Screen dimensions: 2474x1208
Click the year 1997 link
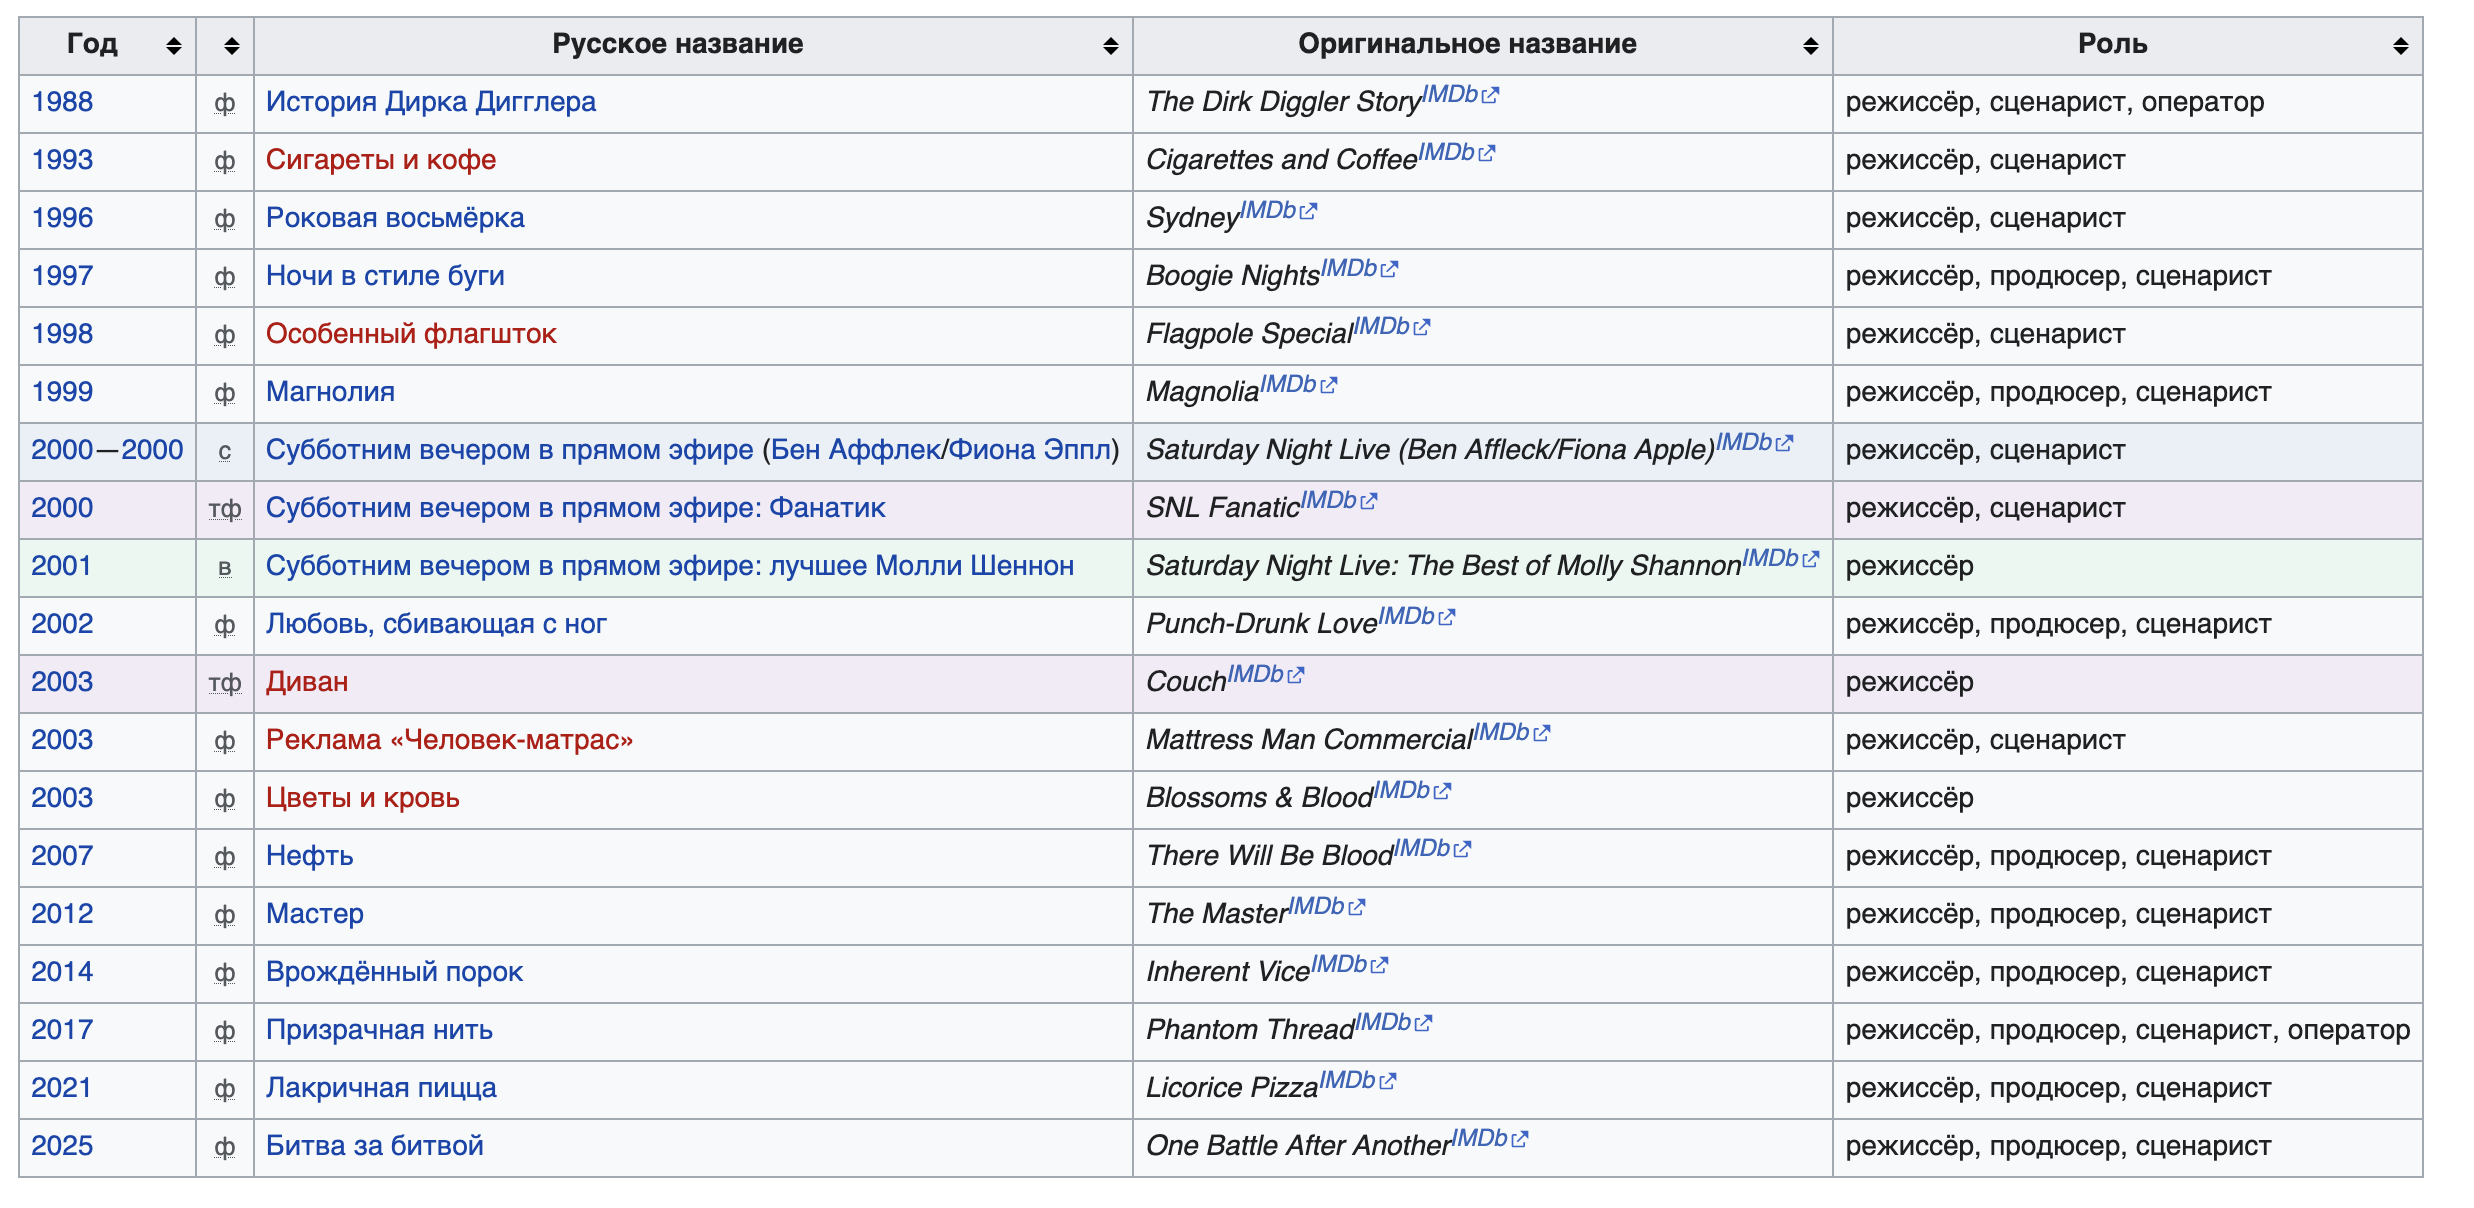pyautogui.click(x=62, y=276)
